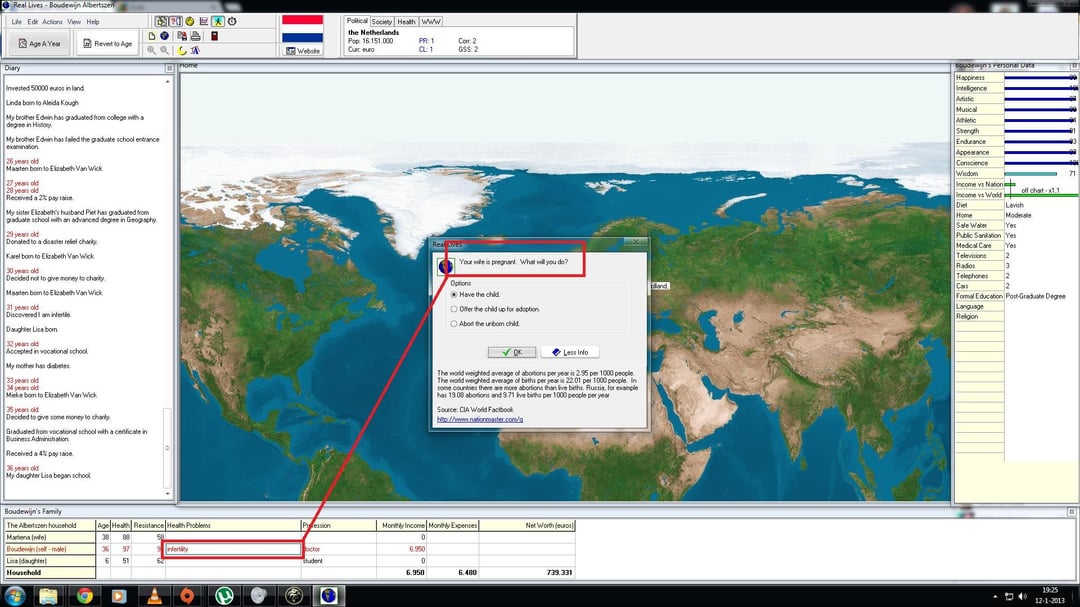Click the Monthly Income column header
Screen dimensions: 1080x607
[x=402, y=526]
